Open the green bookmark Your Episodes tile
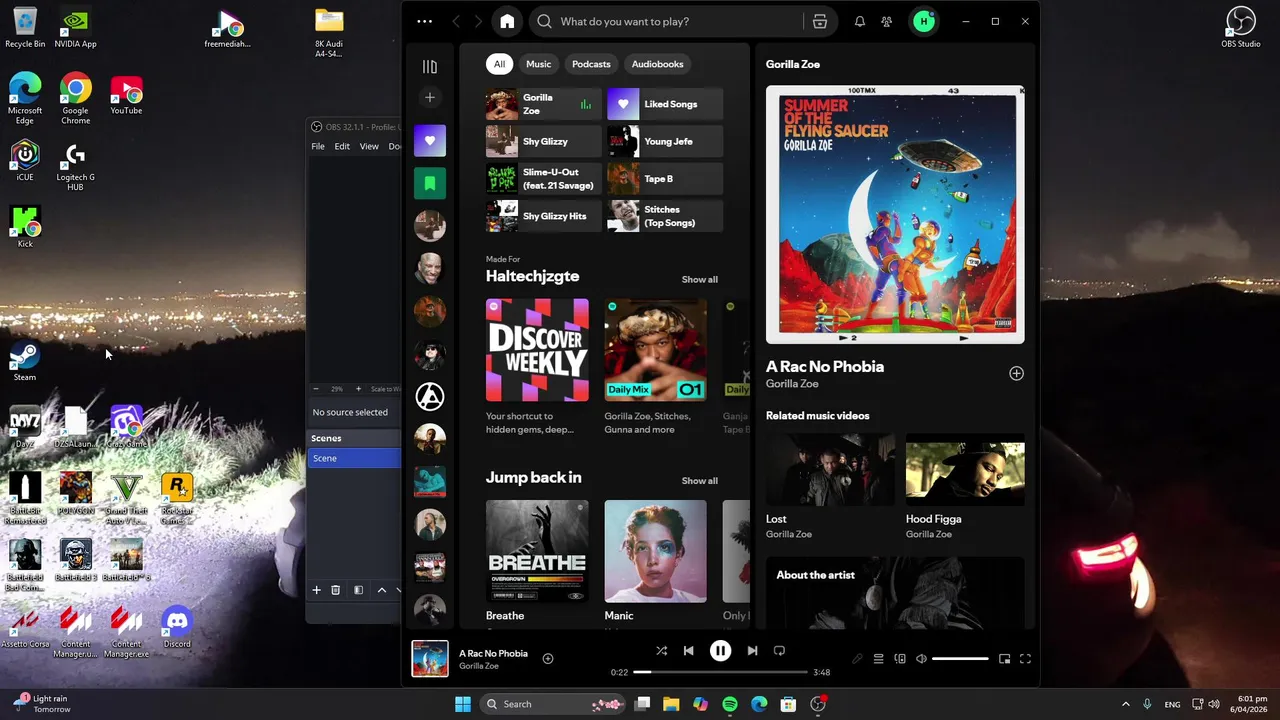This screenshot has width=1280, height=720. click(430, 183)
